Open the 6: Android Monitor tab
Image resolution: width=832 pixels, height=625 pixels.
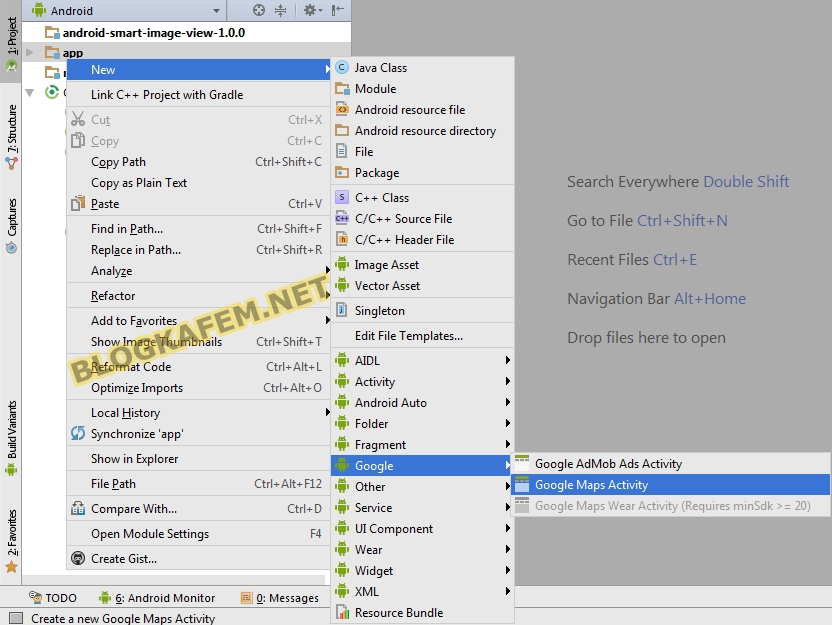(x=157, y=598)
